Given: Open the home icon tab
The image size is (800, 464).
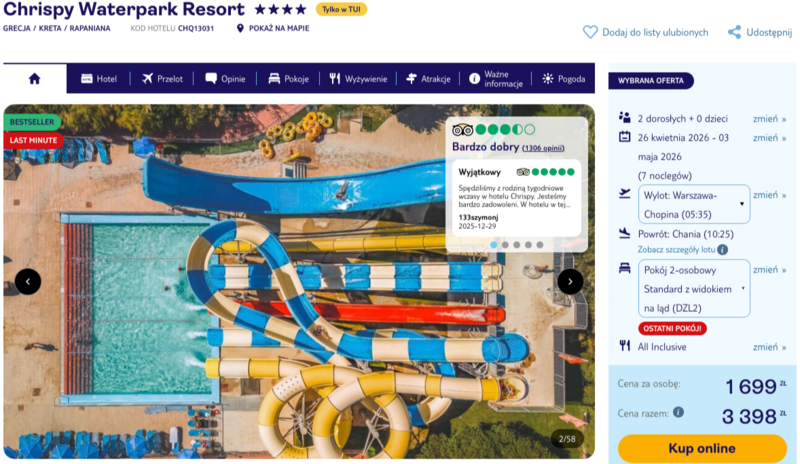Looking at the screenshot, I should click(x=35, y=79).
